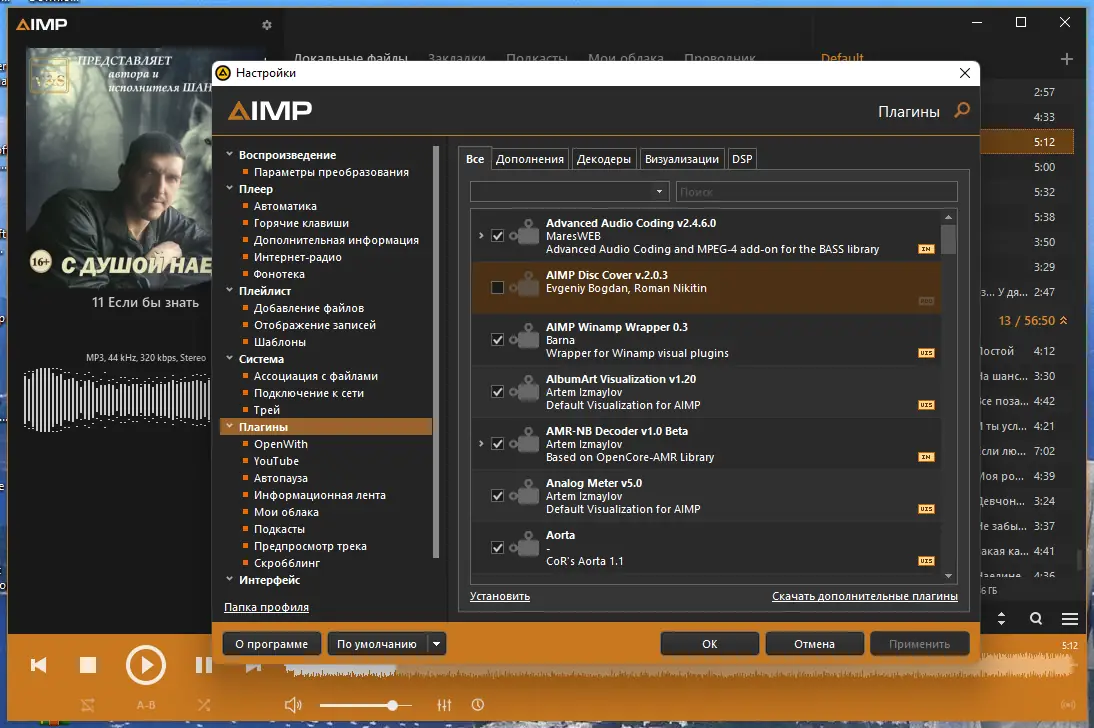
Task: Click the VIS badge of AIMP Winamp Wrapper
Action: (926, 353)
